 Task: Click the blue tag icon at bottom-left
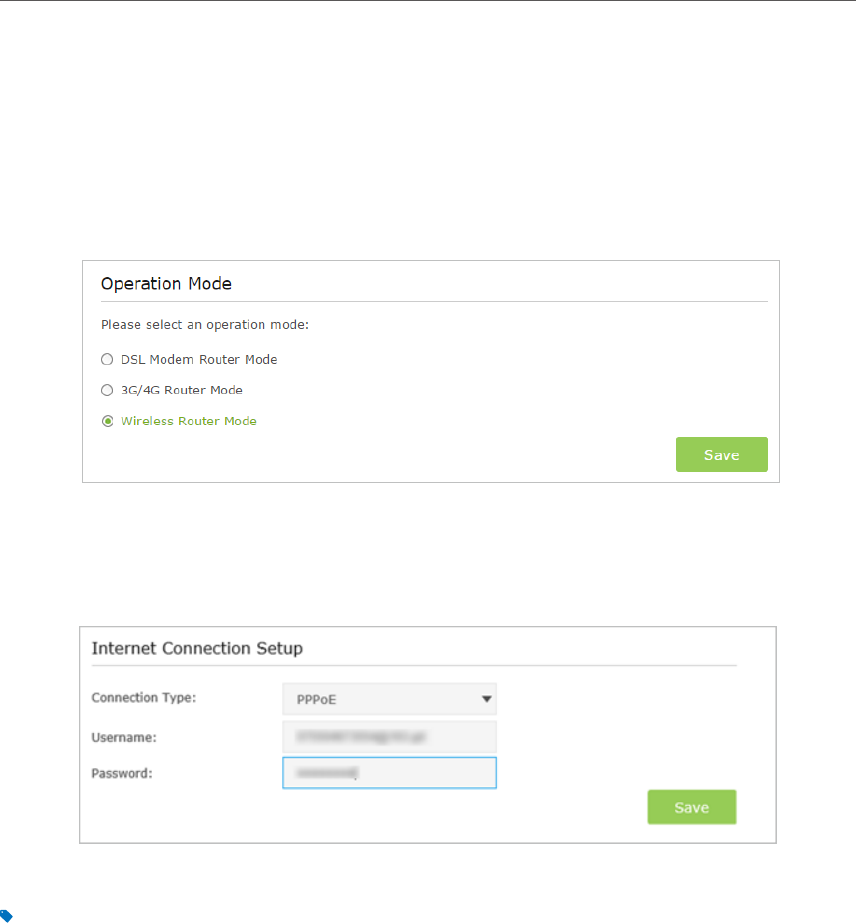pyautogui.click(x=6, y=915)
